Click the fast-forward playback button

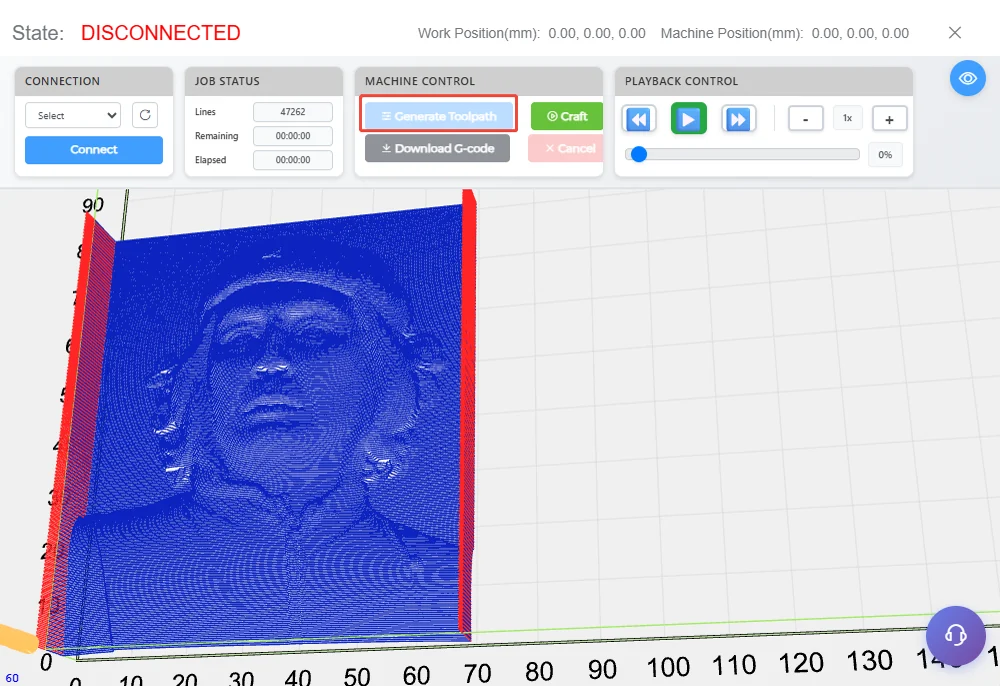point(739,119)
